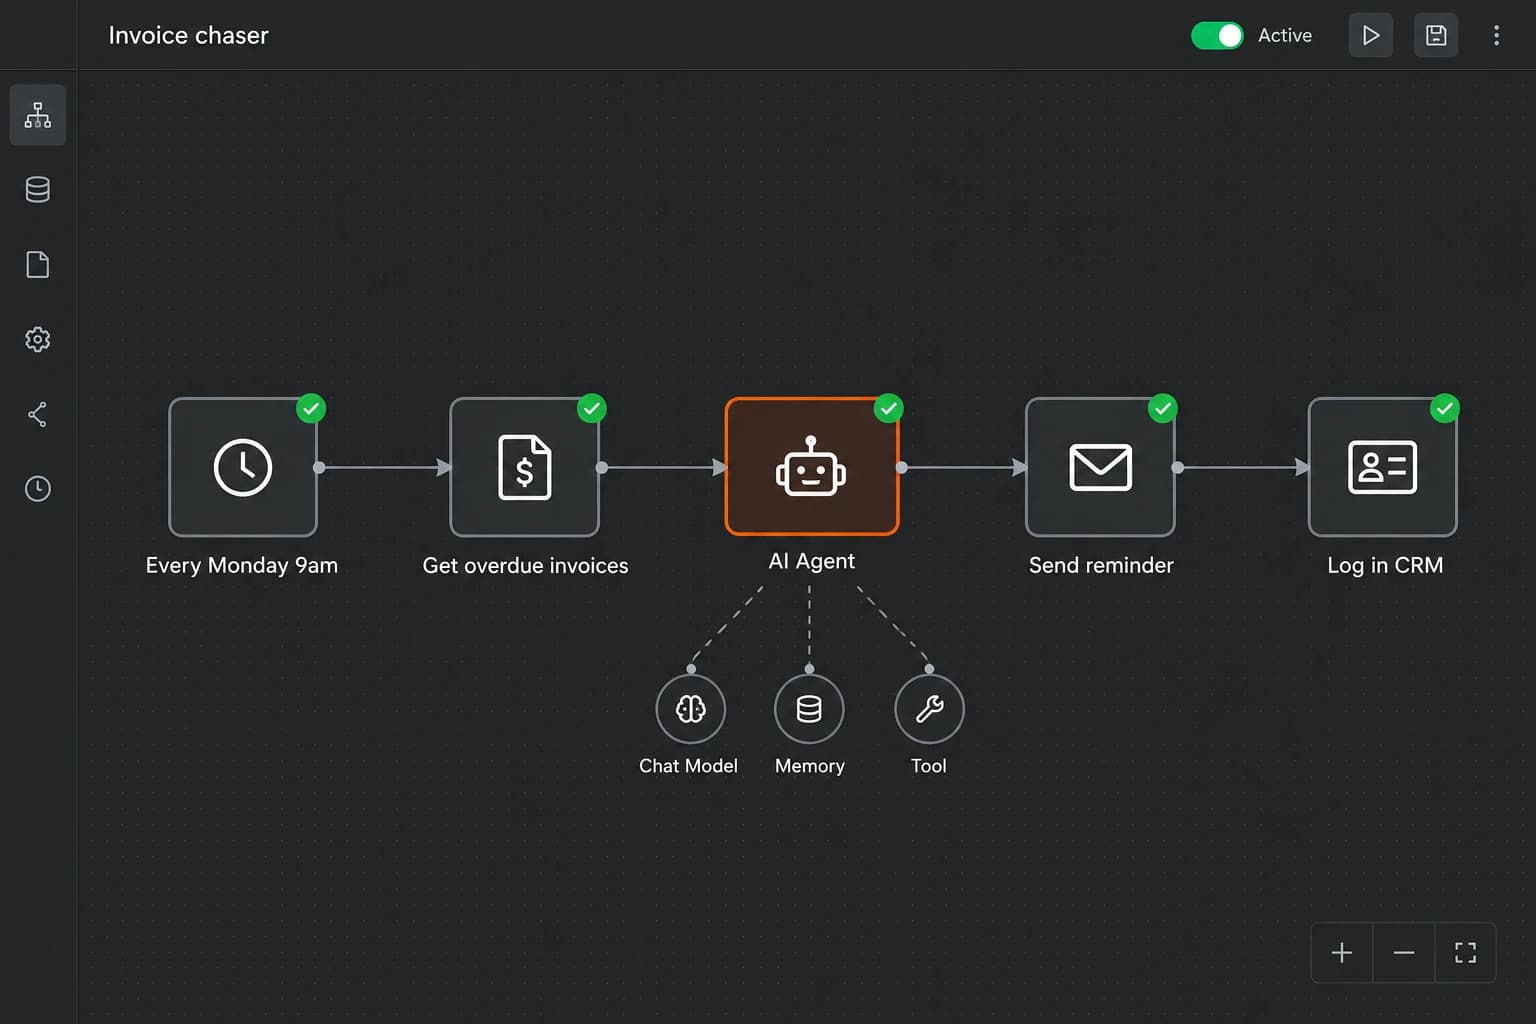Click the Invoice chaser workflow title

pos(188,36)
